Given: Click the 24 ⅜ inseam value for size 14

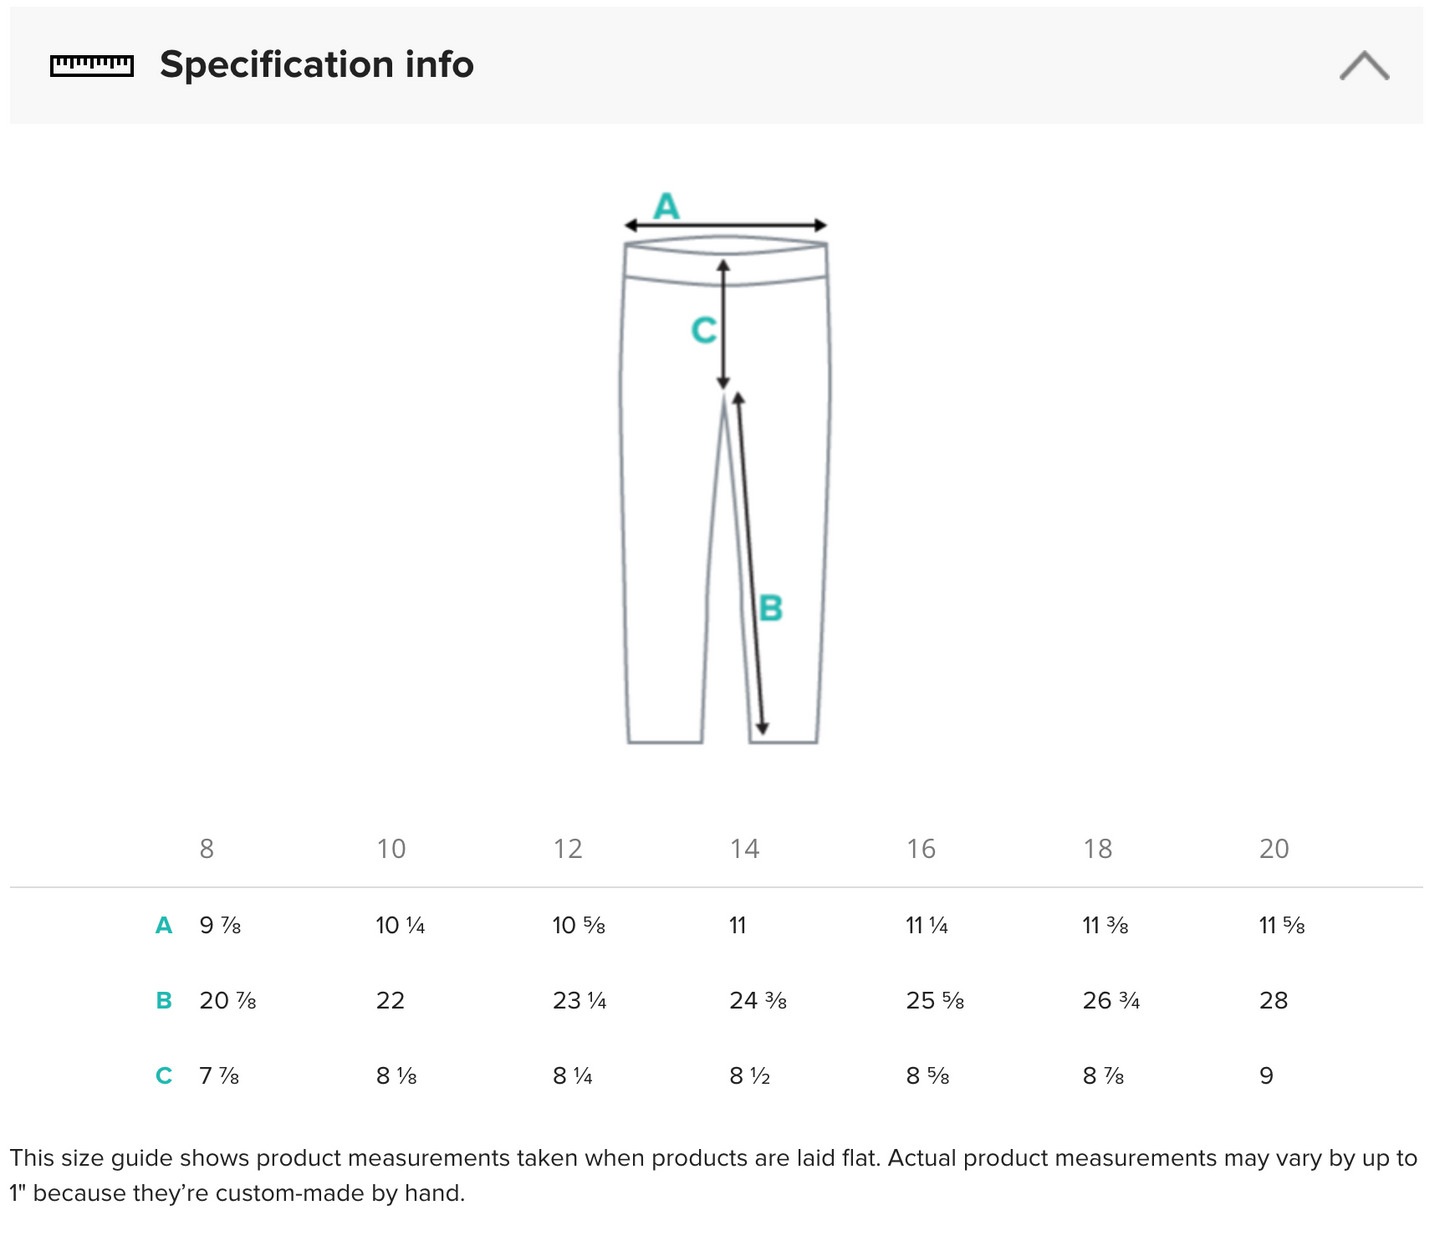Looking at the screenshot, I should (x=757, y=1001).
